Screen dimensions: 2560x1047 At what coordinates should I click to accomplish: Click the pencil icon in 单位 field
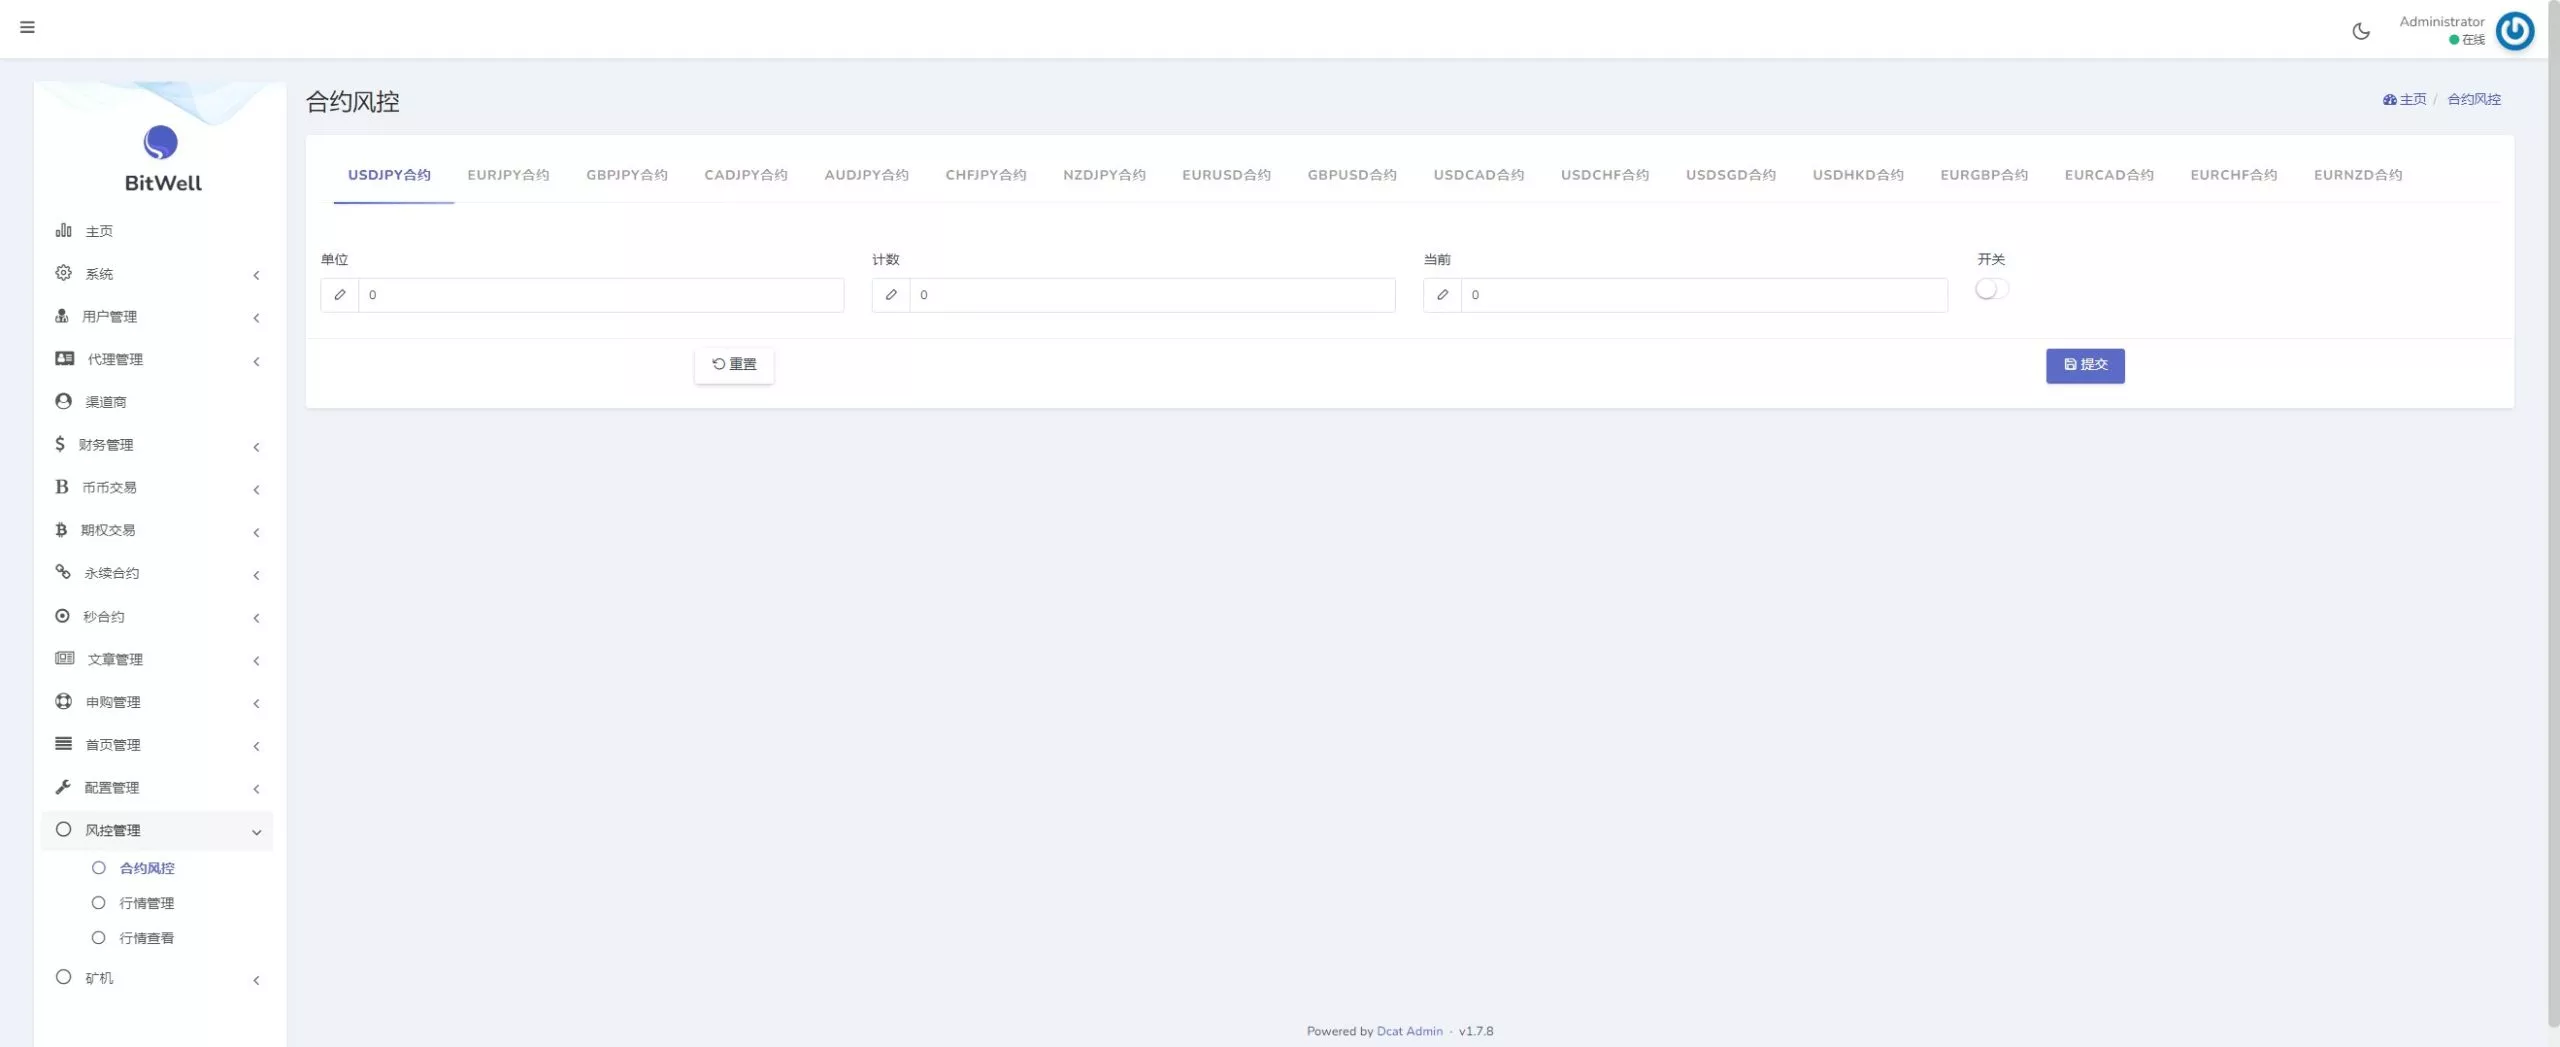pos(340,295)
